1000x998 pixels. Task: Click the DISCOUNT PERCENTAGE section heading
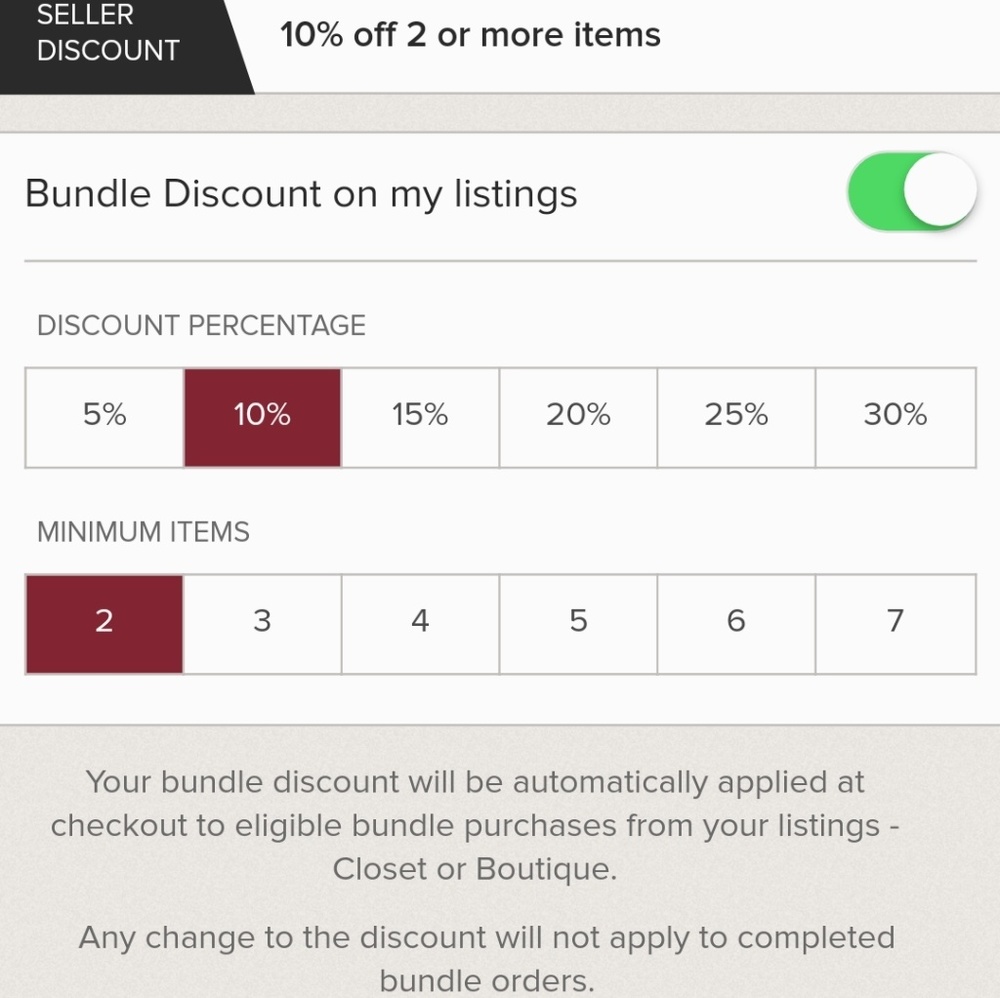202,325
